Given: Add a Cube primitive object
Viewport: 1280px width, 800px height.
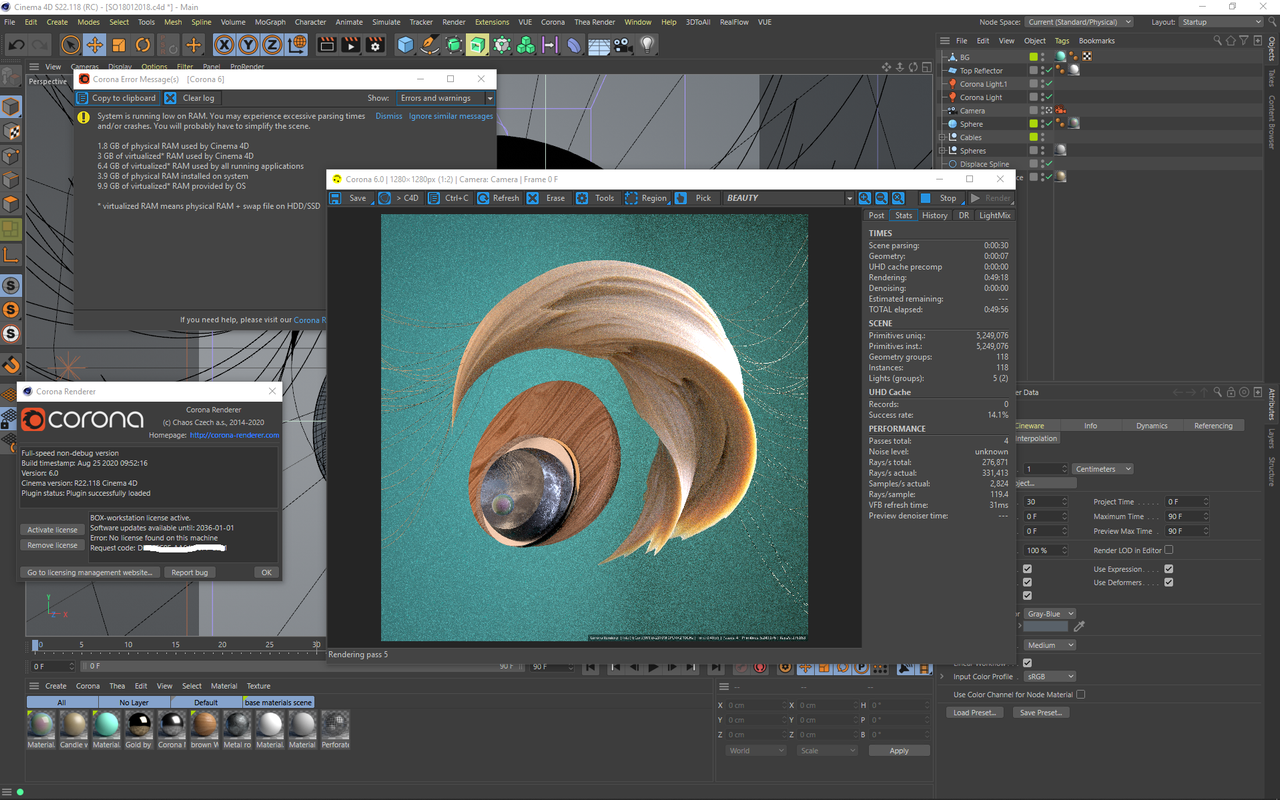Looking at the screenshot, I should 405,45.
